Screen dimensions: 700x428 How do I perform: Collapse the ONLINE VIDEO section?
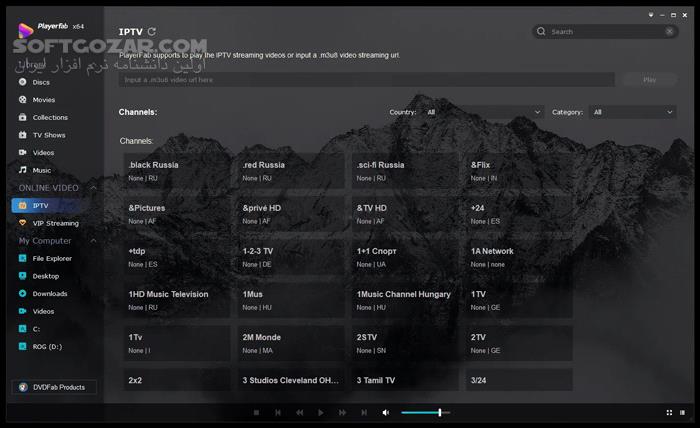tap(93, 188)
